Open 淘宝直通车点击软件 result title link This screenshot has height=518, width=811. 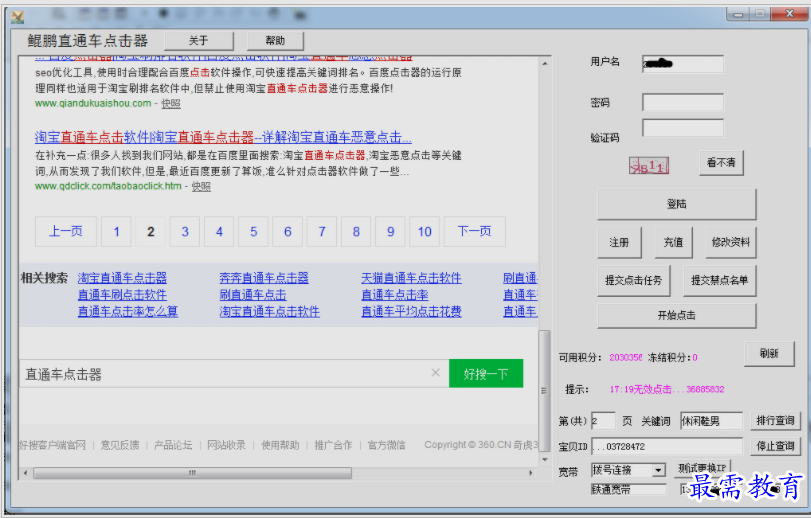(223, 138)
